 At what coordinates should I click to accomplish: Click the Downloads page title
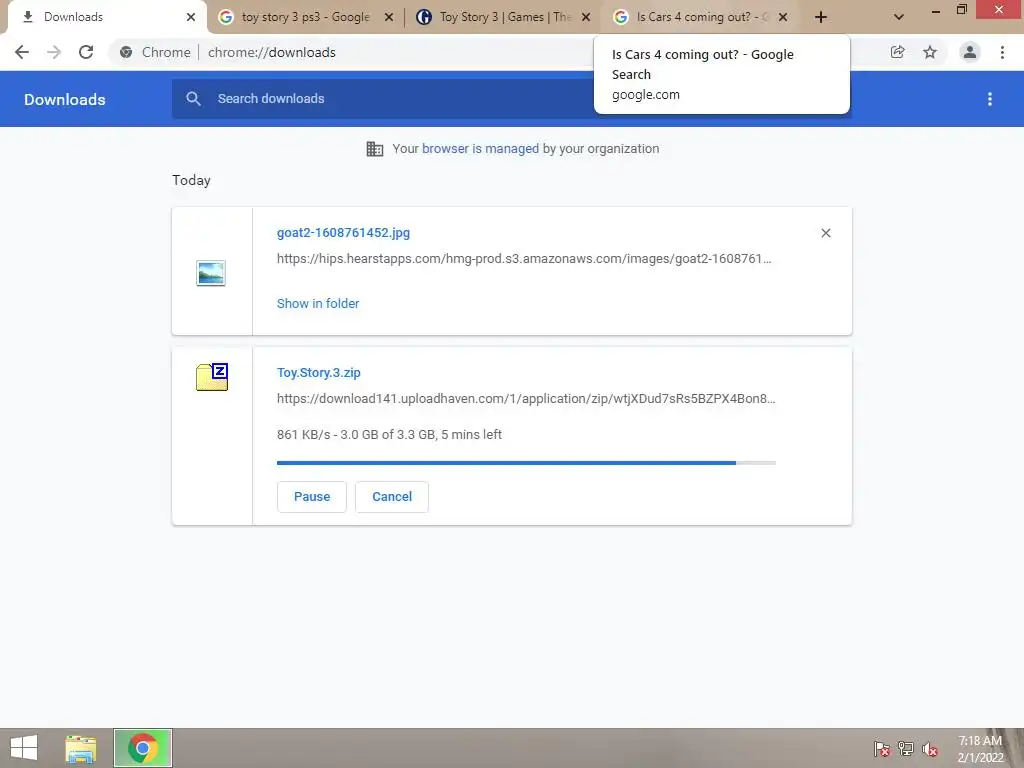coord(65,99)
